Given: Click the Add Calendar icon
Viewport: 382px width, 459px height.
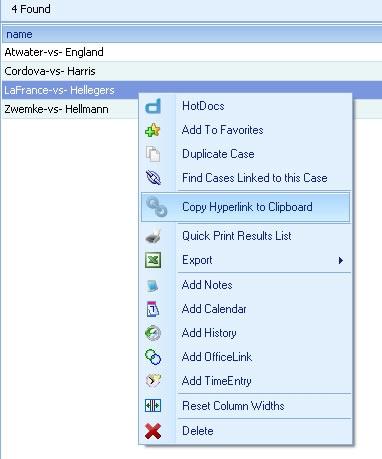Looking at the screenshot, I should click(153, 309).
